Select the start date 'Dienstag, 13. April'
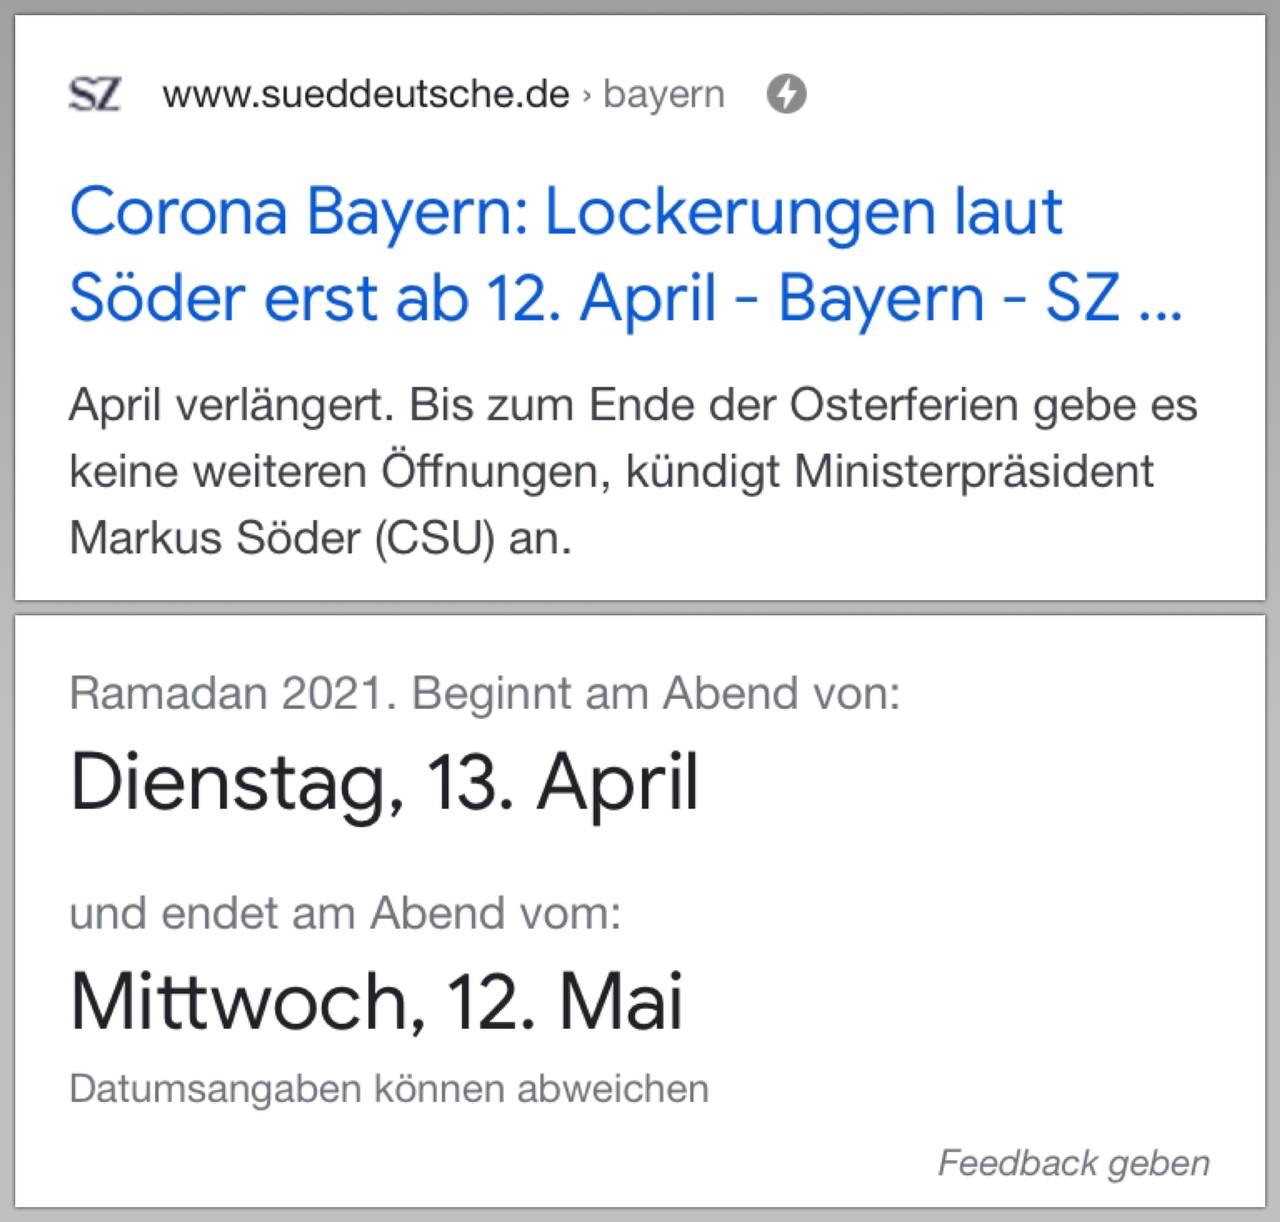 tap(384, 783)
